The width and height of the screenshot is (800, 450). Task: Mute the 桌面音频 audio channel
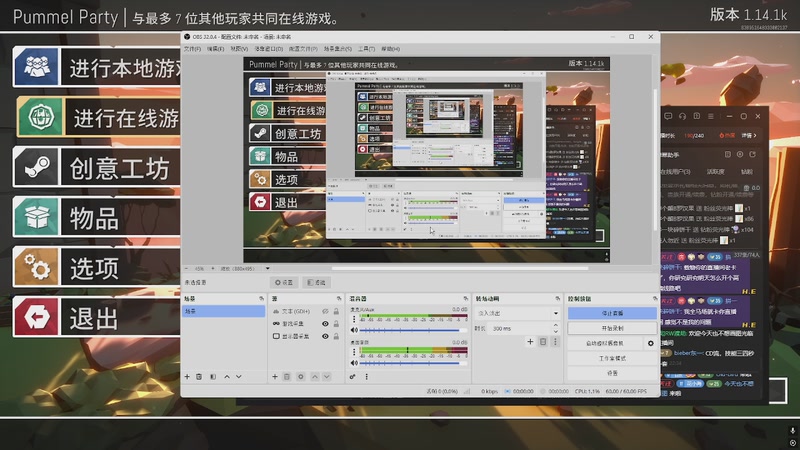354,363
